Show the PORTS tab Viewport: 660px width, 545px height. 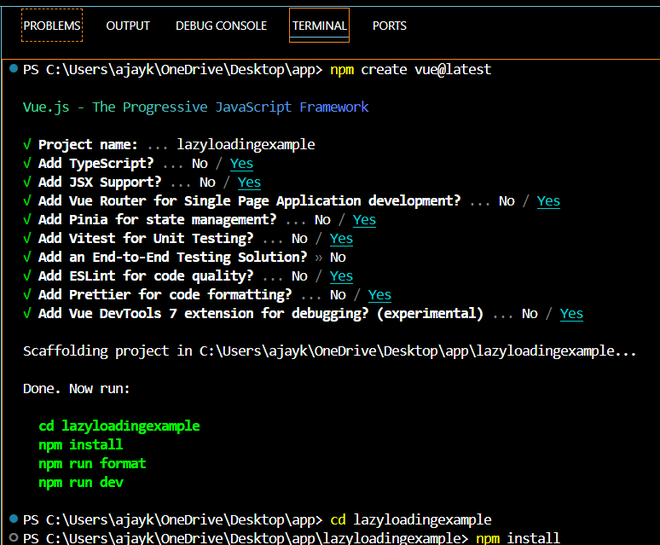click(389, 25)
